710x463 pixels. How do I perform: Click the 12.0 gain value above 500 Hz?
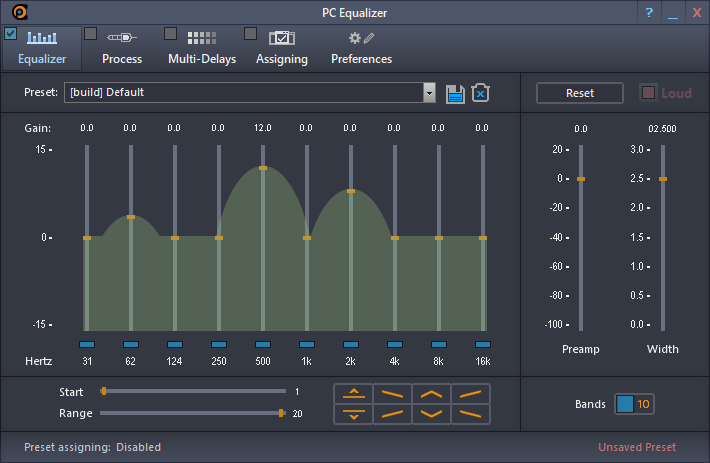coord(263,128)
